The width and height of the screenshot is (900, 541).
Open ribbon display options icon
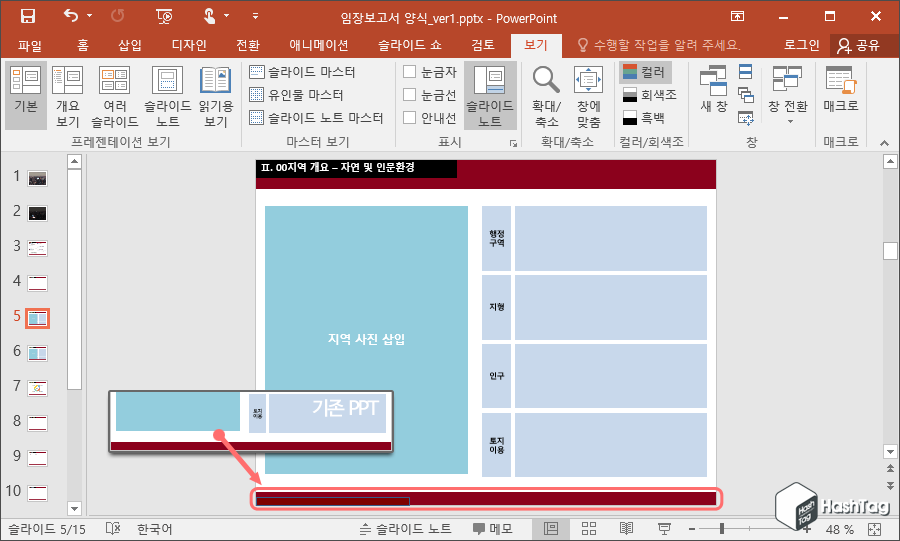738,16
